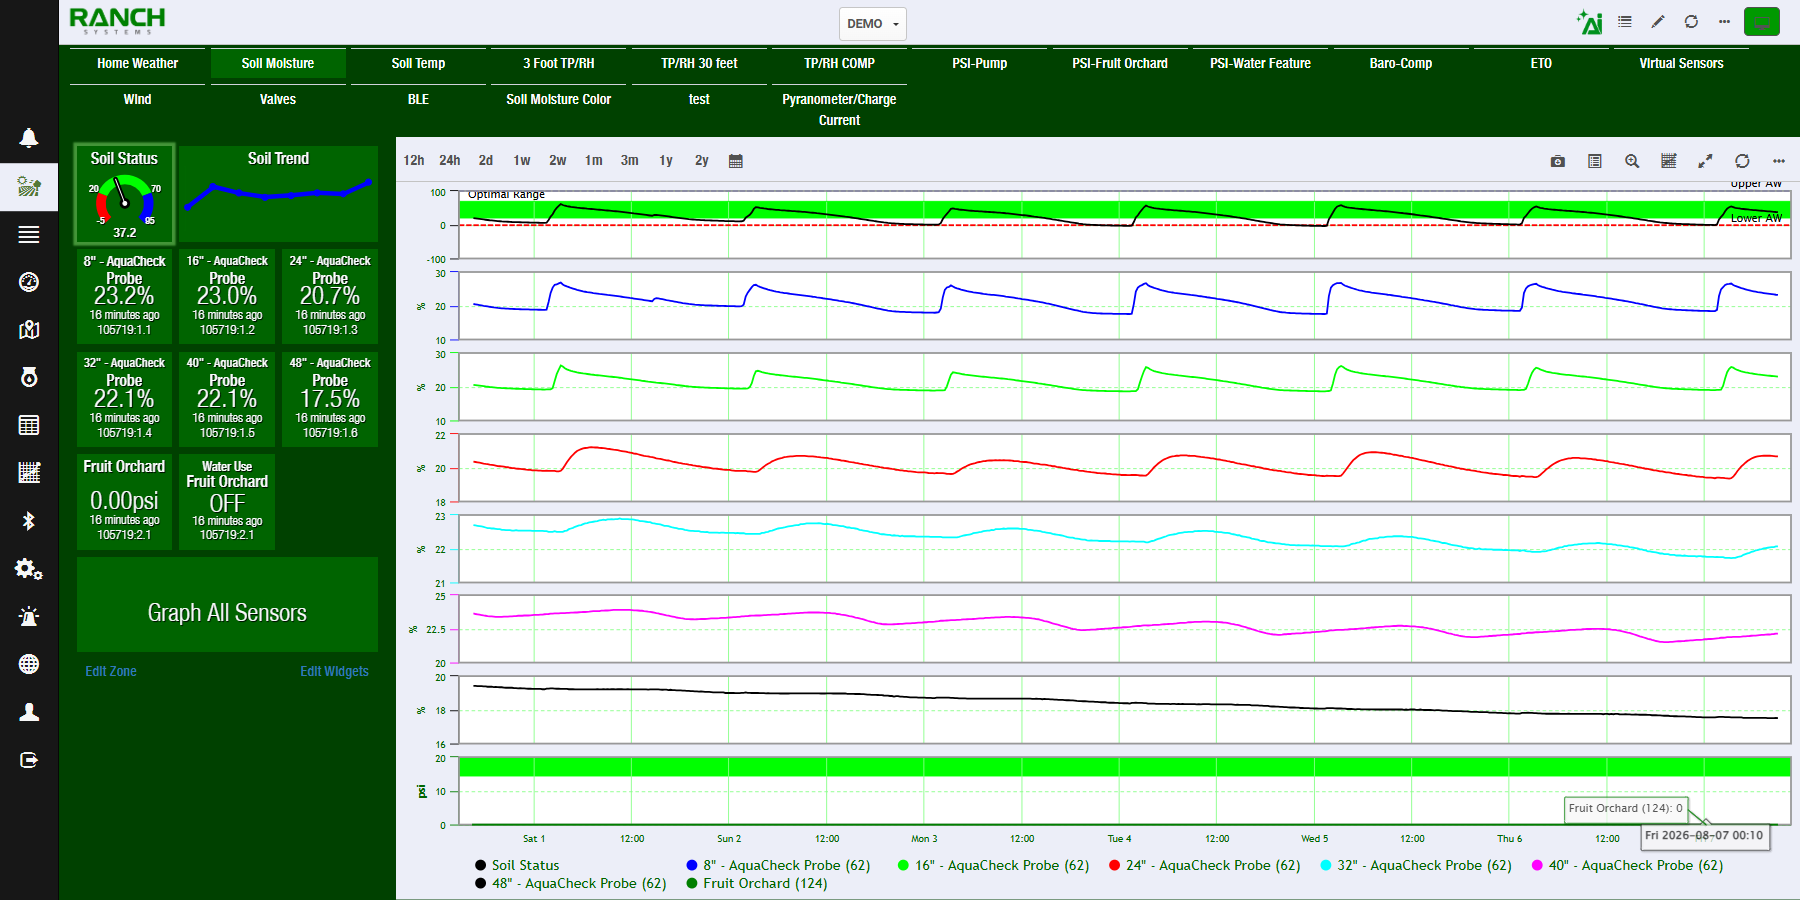Image resolution: width=1800 pixels, height=900 pixels.
Task: Set chart range to 2y
Action: pyautogui.click(x=702, y=161)
